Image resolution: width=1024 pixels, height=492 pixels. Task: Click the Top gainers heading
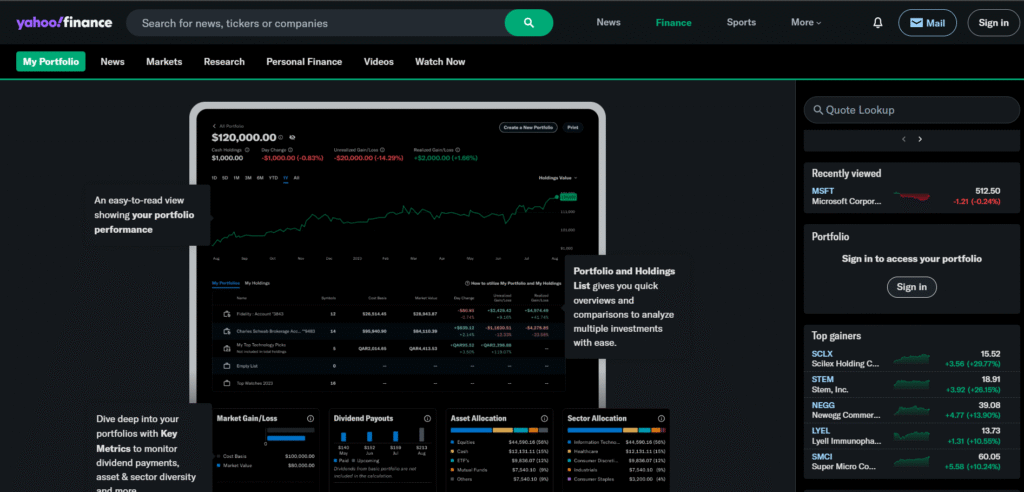[x=836, y=336]
